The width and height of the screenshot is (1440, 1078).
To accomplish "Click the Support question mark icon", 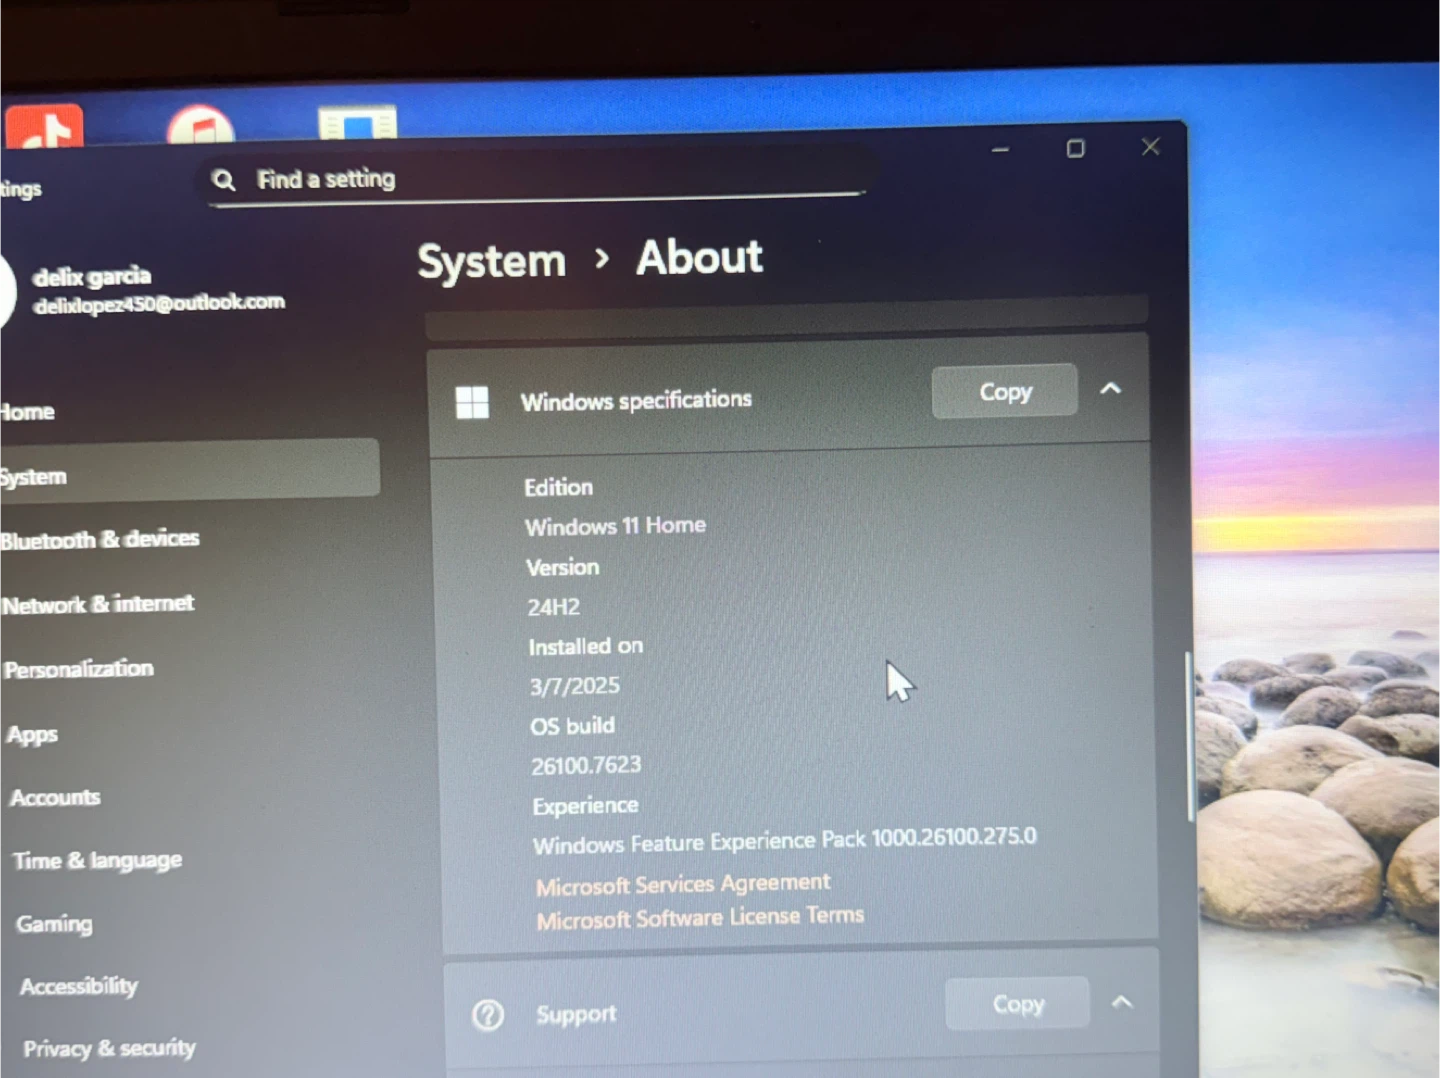I will [x=488, y=1015].
